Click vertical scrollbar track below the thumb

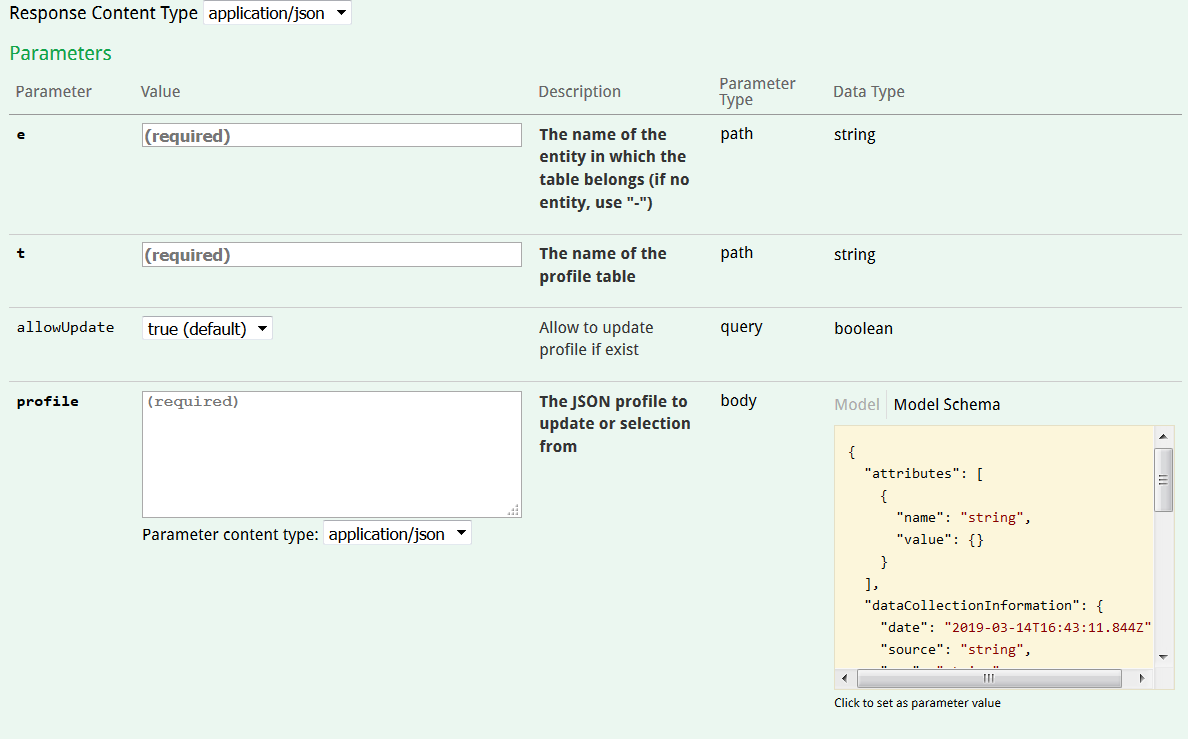tap(1163, 580)
